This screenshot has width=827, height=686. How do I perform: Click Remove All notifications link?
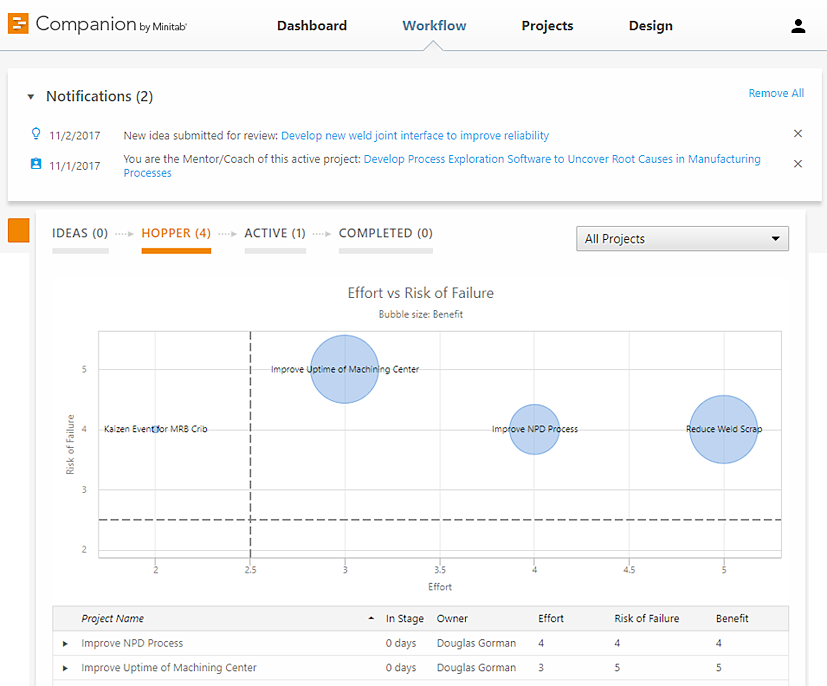pos(776,93)
